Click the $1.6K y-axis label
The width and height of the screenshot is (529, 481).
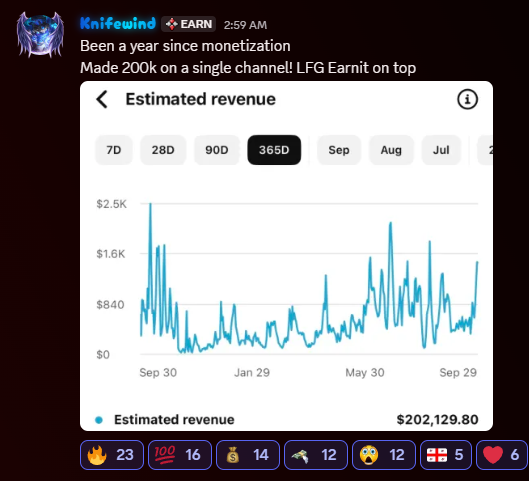(111, 254)
